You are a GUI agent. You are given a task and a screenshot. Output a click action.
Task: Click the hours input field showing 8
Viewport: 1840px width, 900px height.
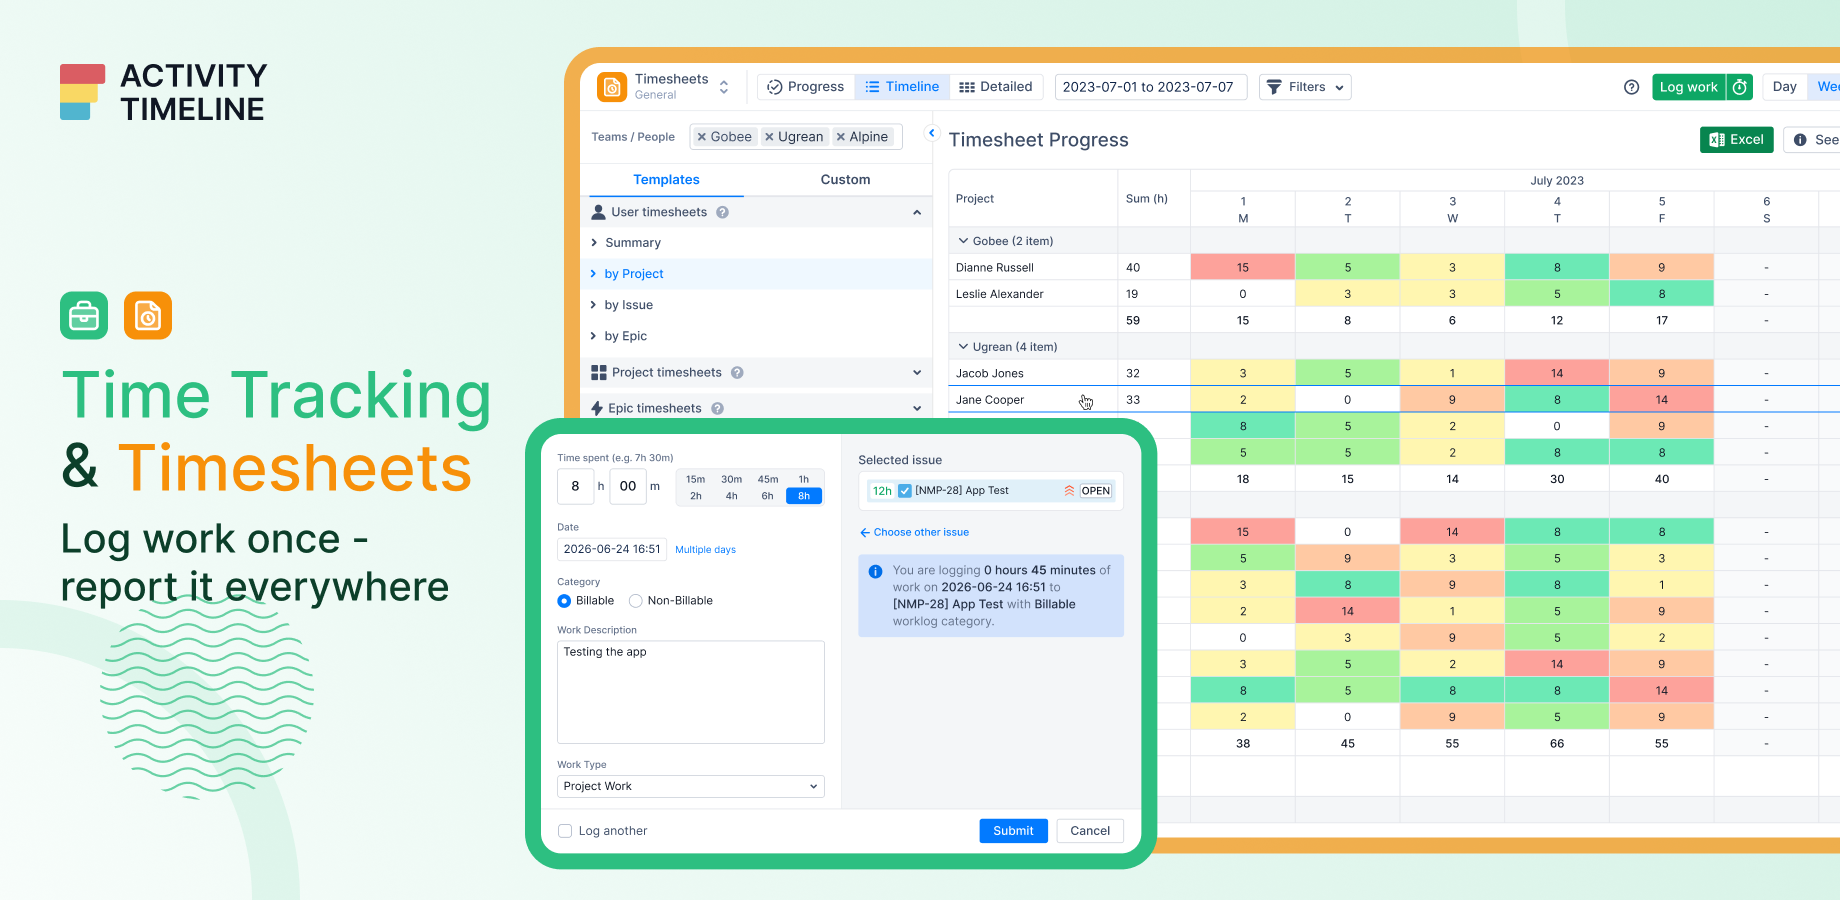coord(575,486)
